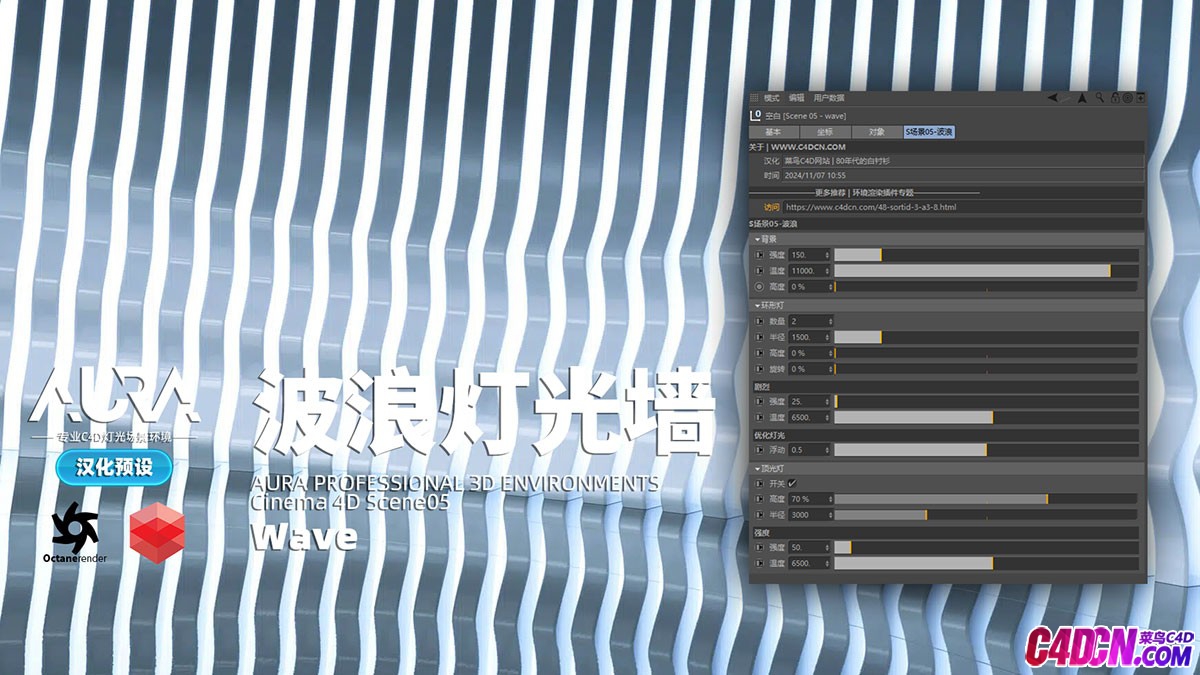Open the attribute search magnifier icon
Image resolution: width=1200 pixels, height=675 pixels.
point(1100,98)
